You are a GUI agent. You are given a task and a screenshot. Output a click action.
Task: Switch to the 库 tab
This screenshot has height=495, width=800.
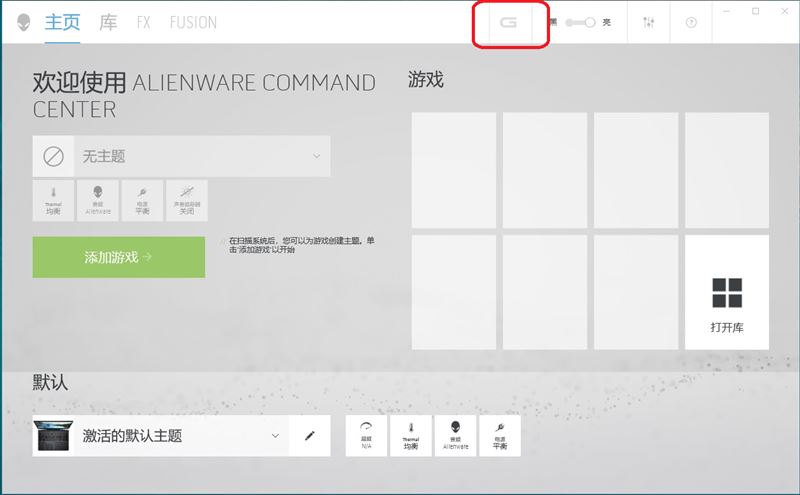[x=108, y=22]
